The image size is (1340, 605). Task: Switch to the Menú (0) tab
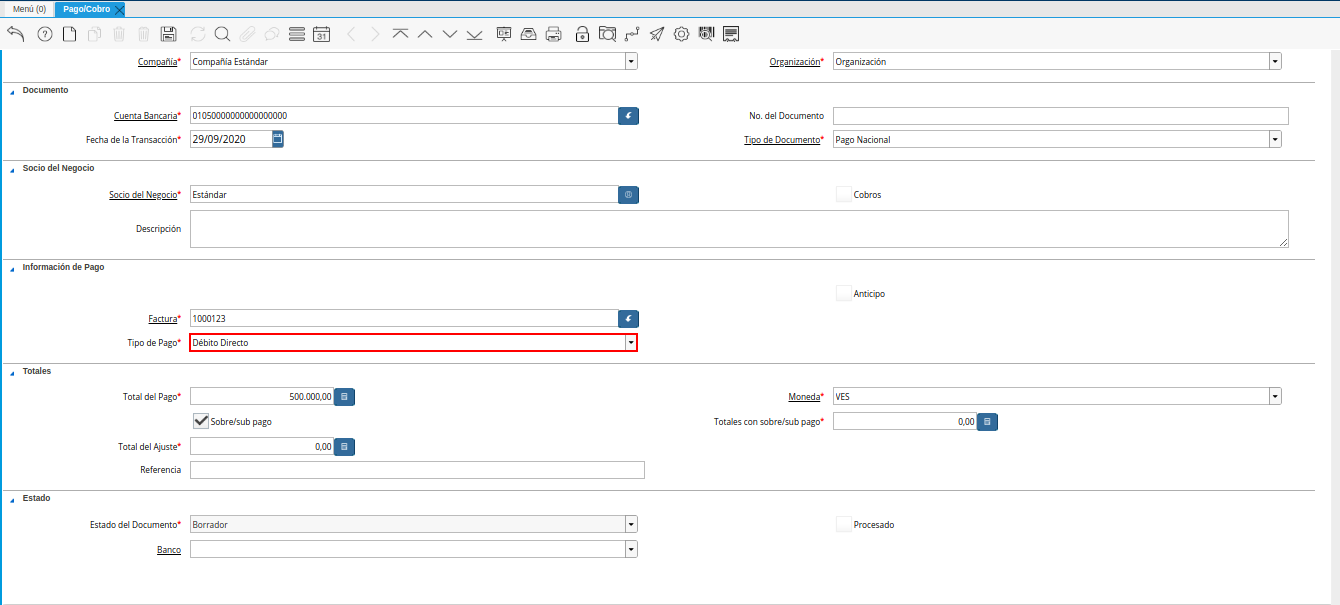(x=29, y=9)
